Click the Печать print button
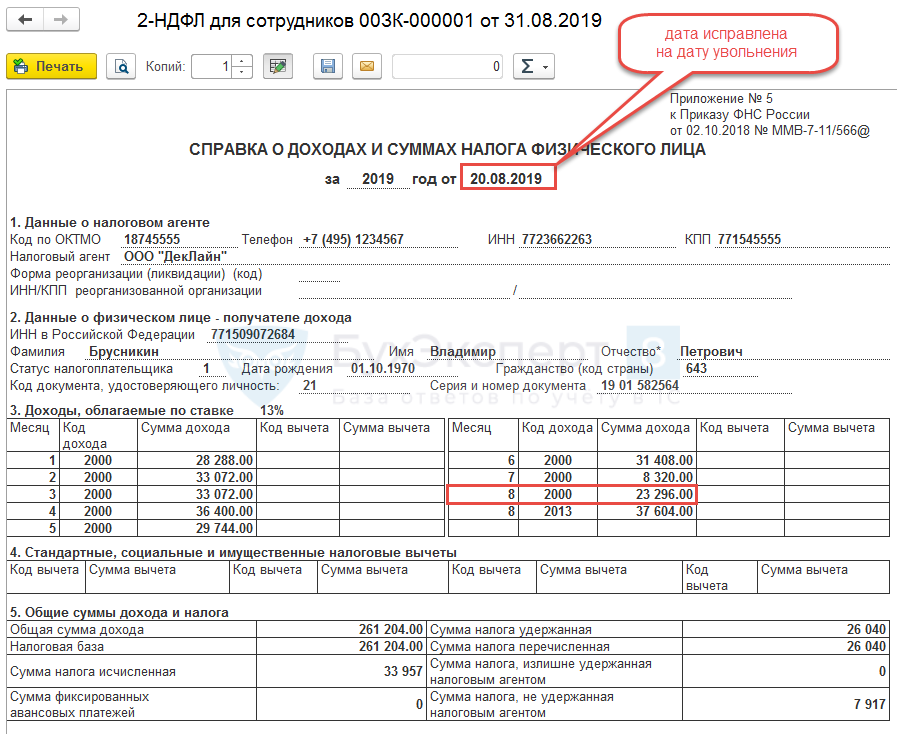Image resolution: width=897 pixels, height=734 pixels. (51, 66)
